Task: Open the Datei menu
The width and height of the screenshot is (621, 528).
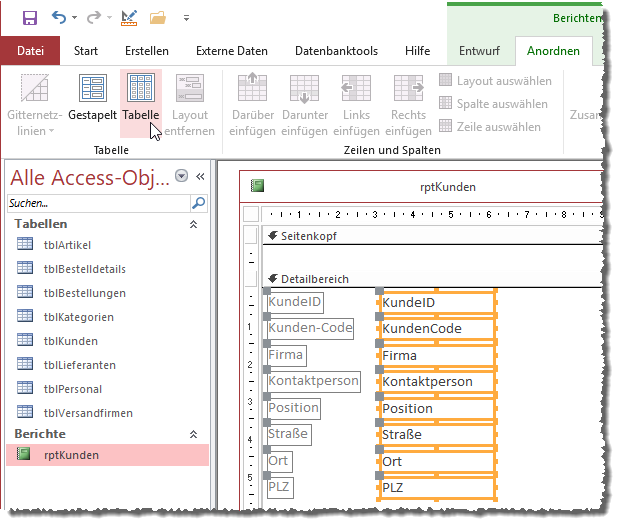Action: click(x=30, y=51)
